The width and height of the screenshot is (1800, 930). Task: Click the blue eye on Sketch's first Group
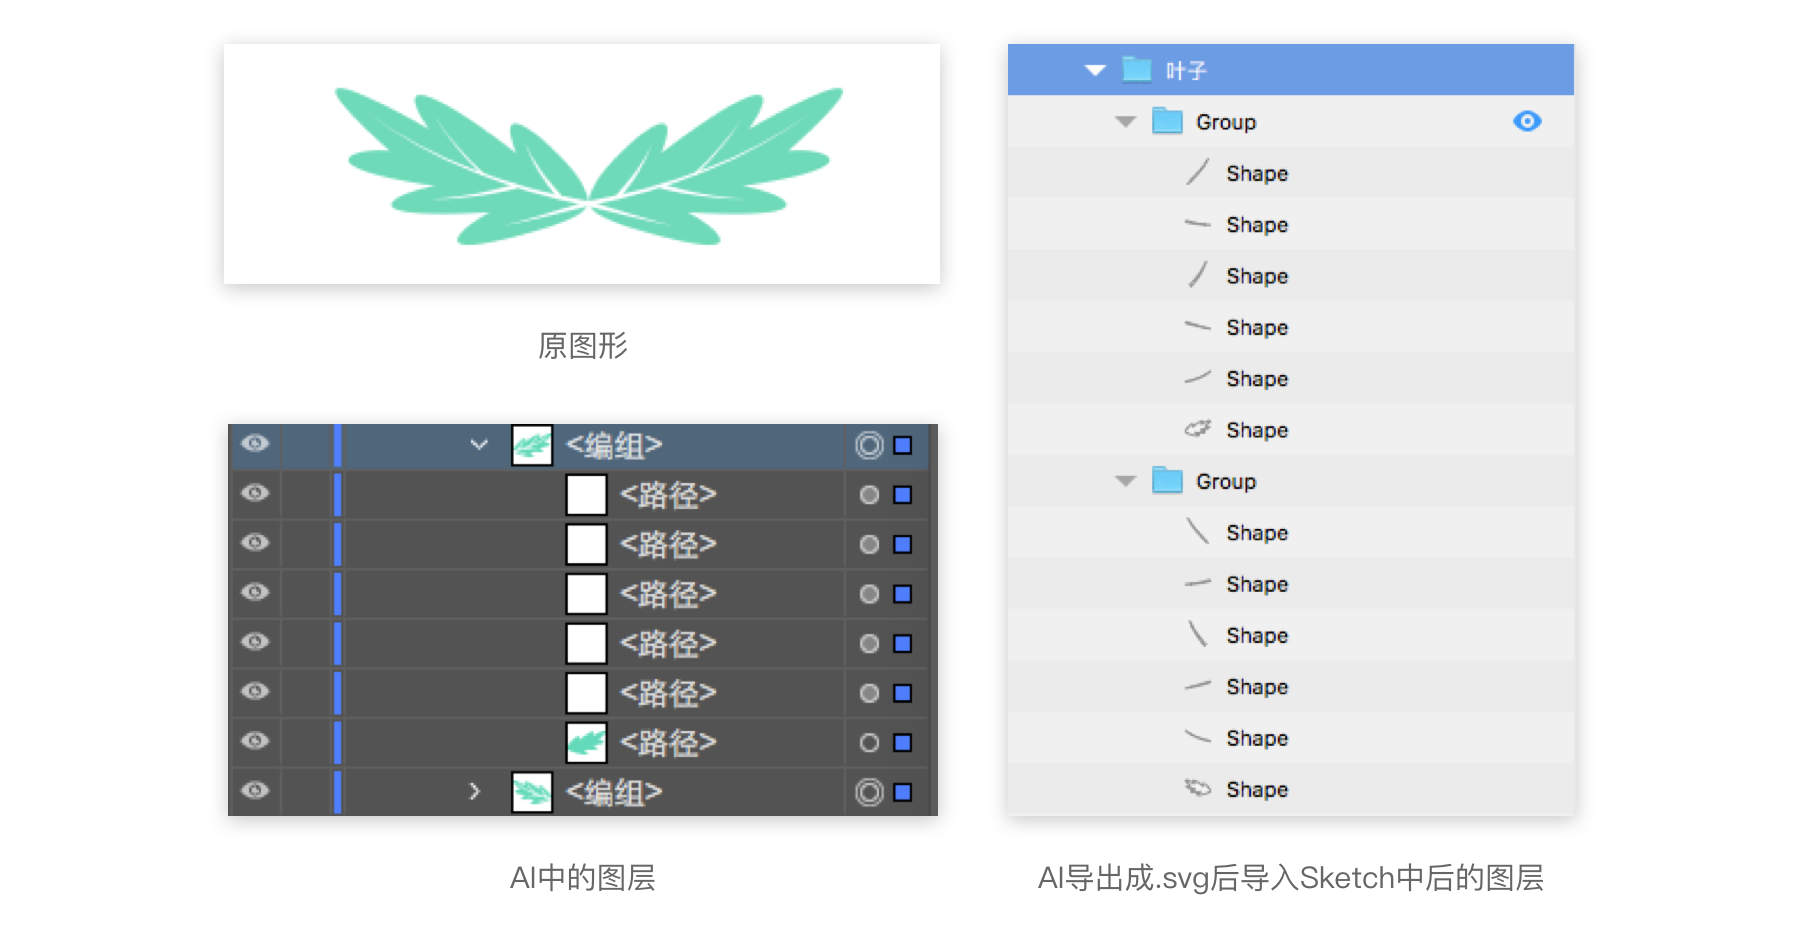click(1527, 121)
